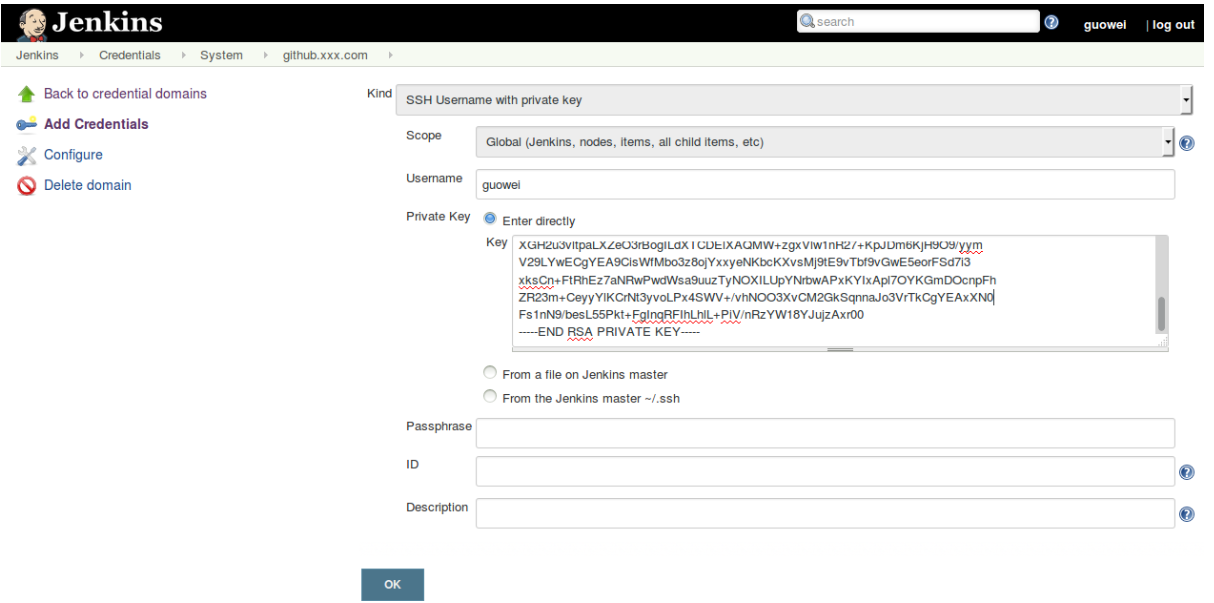1214x603 pixels.
Task: Open help icon beside Description field
Action: [x=1187, y=514]
